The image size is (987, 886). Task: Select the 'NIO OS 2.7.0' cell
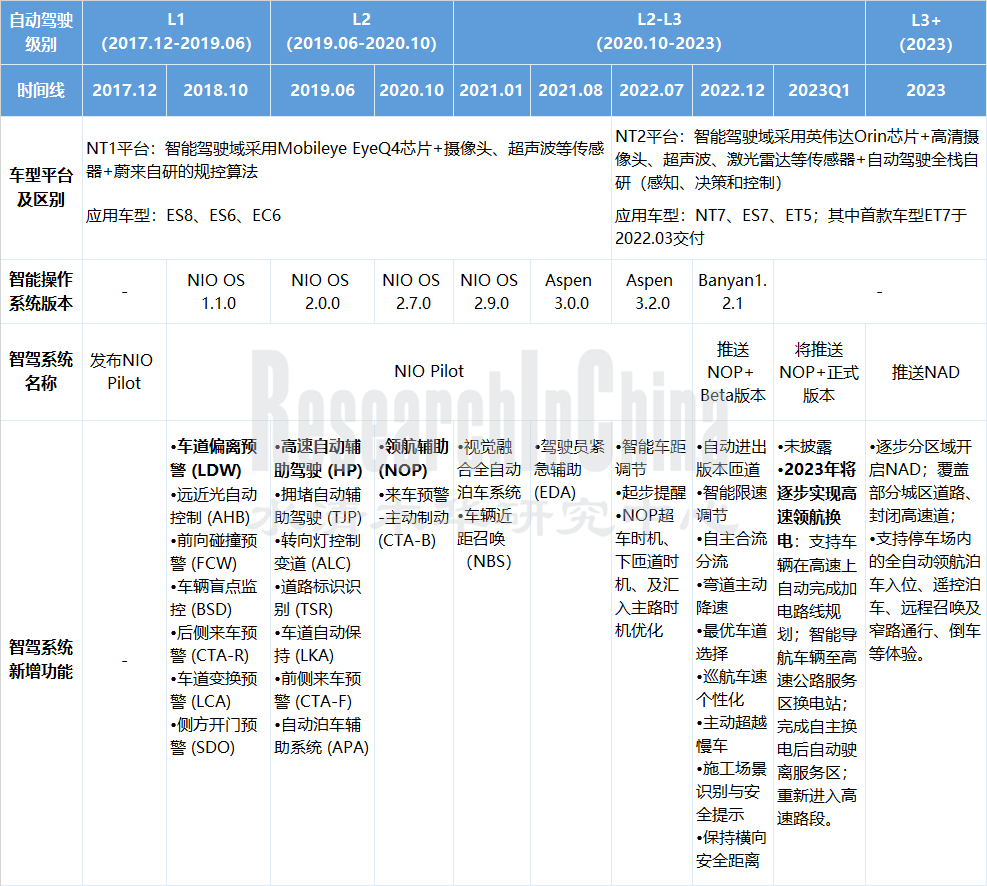pyautogui.click(x=414, y=291)
